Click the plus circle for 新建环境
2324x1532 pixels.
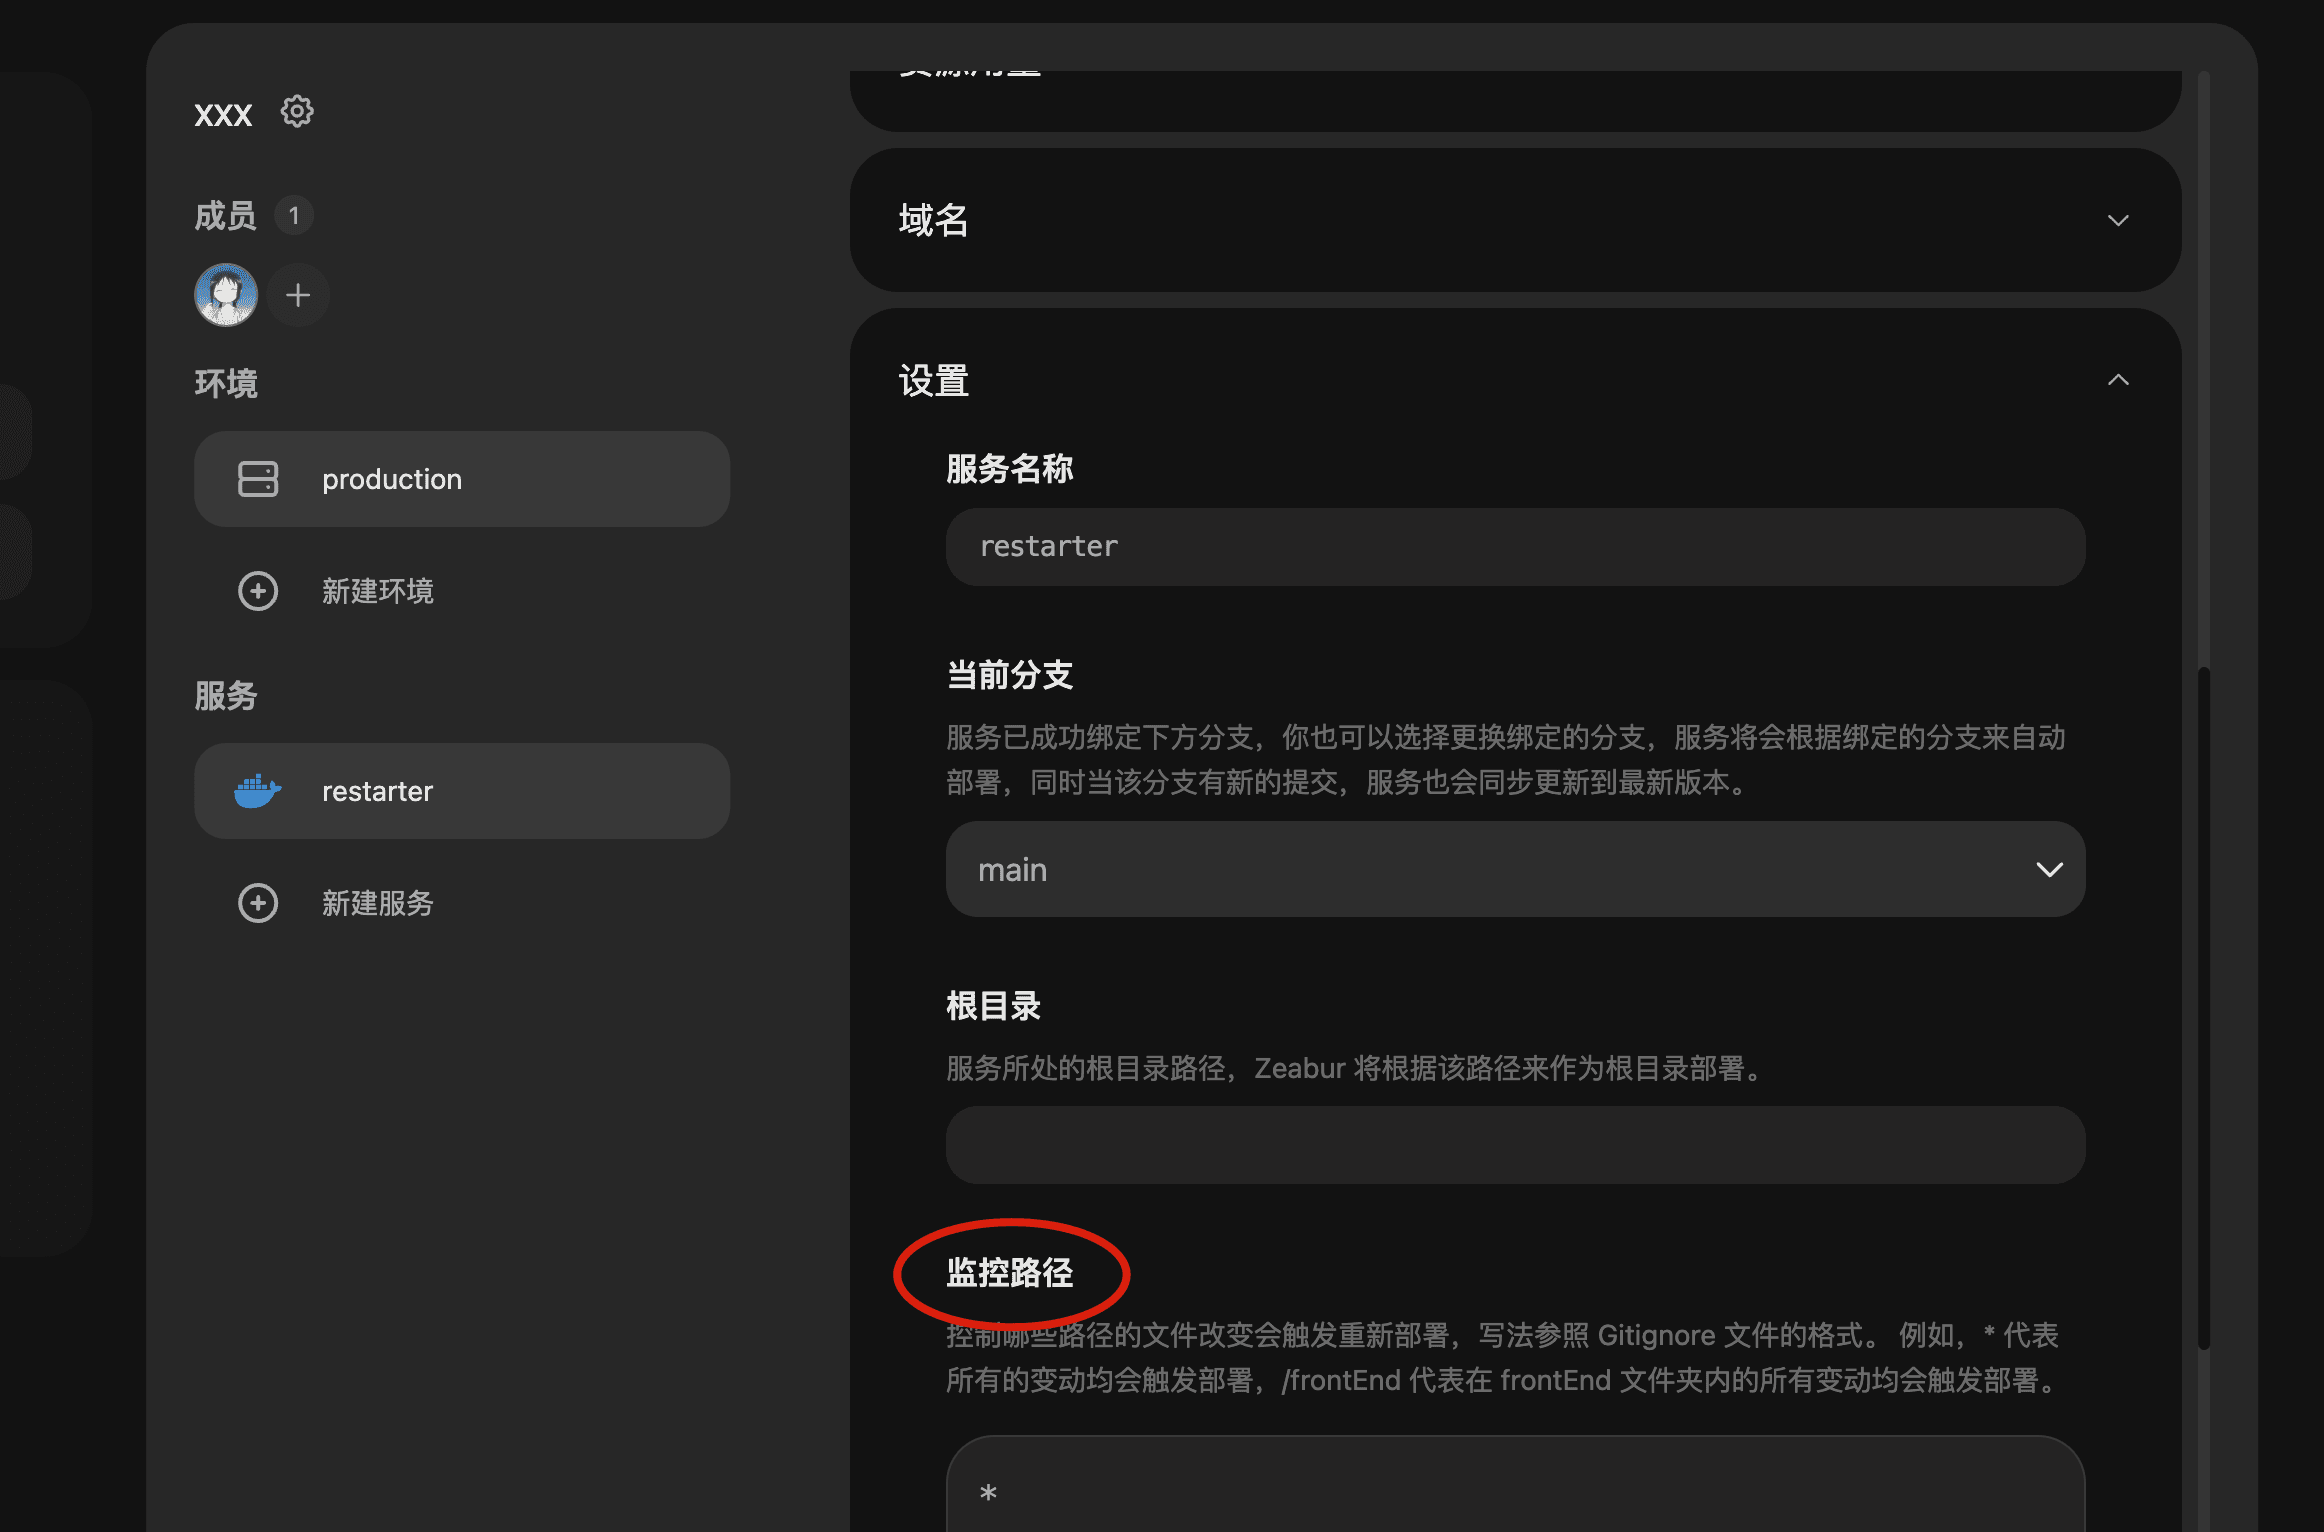(258, 591)
